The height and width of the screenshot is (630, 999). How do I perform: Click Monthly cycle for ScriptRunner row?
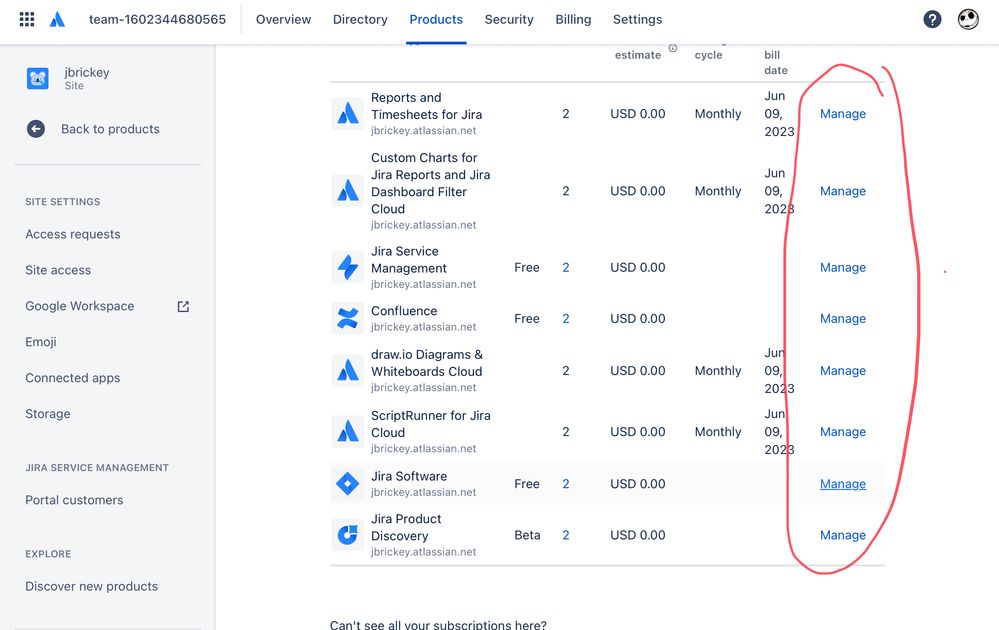pyautogui.click(x=718, y=432)
